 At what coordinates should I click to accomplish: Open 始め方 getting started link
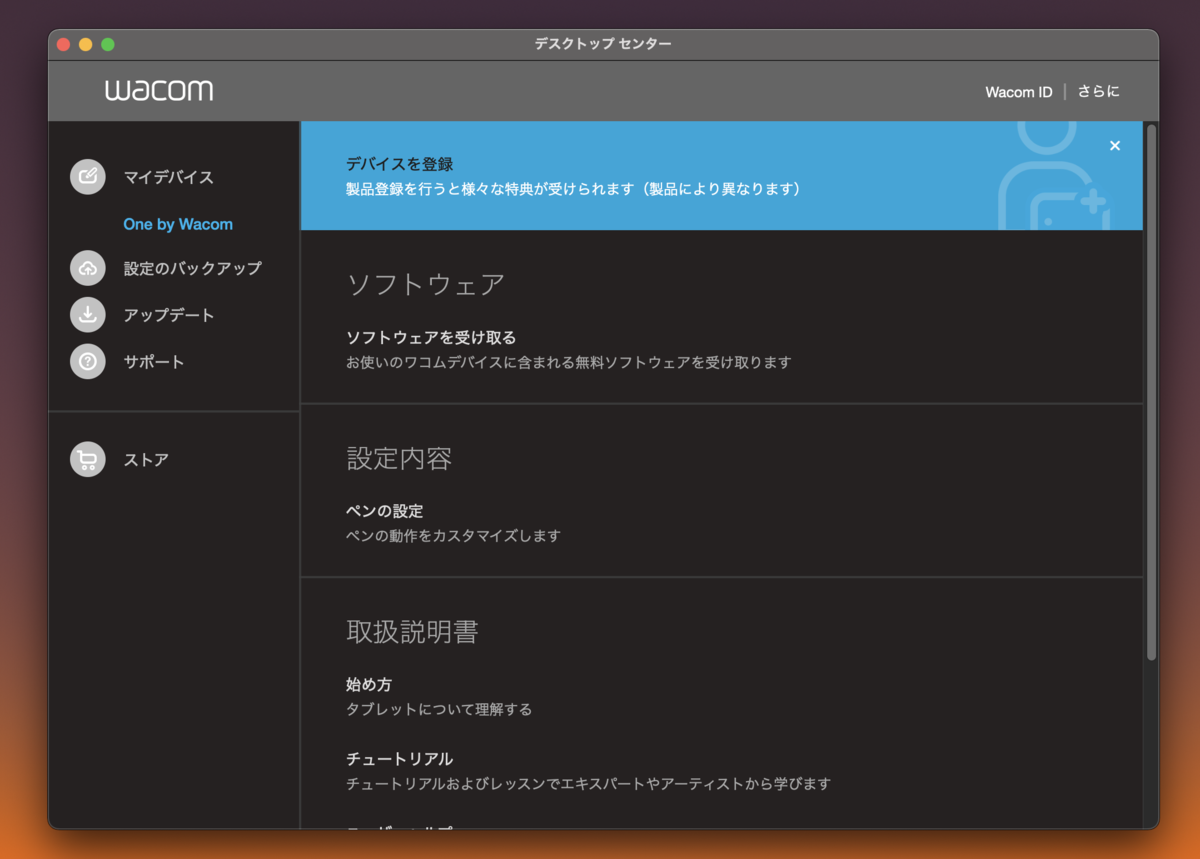(x=369, y=685)
